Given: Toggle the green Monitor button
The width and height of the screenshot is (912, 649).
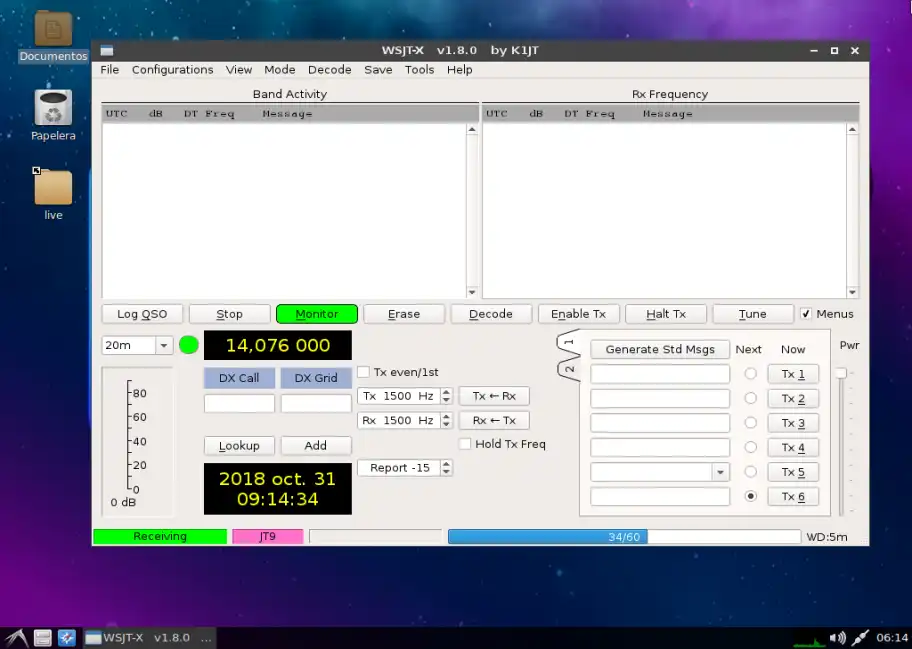Looking at the screenshot, I should click(316, 314).
